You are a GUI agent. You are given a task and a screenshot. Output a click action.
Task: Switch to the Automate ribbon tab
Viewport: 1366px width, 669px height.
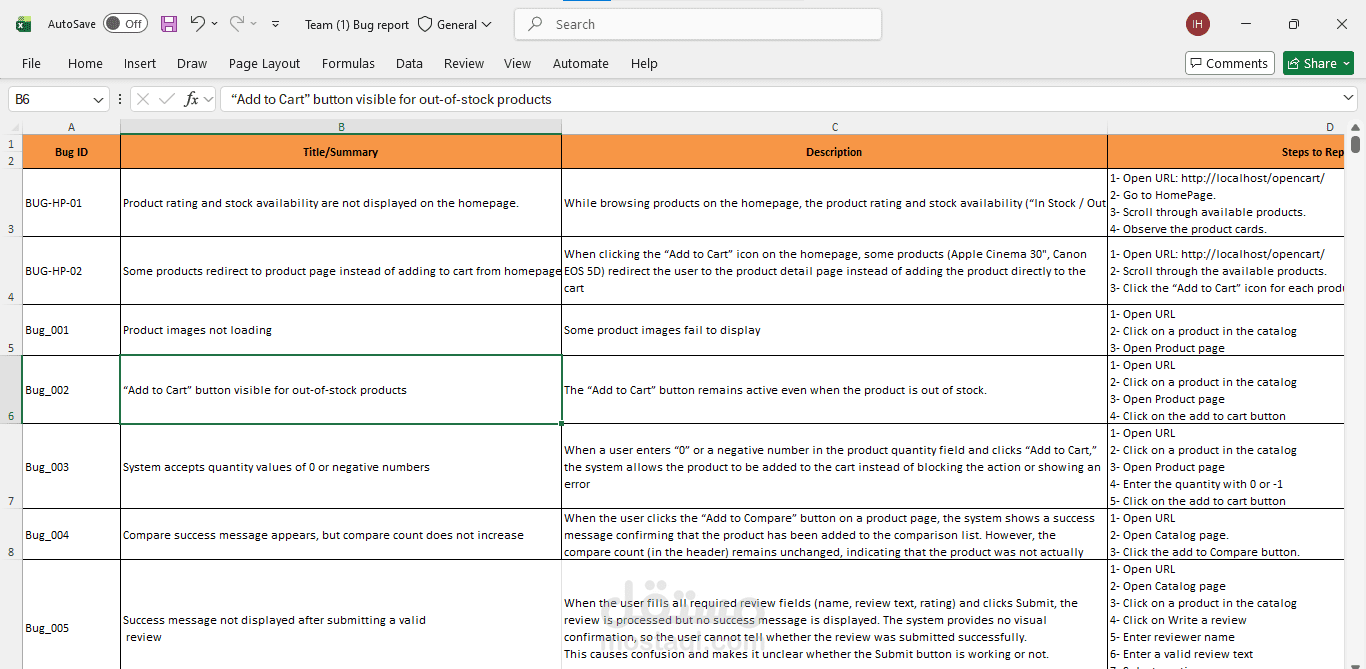[x=581, y=63]
